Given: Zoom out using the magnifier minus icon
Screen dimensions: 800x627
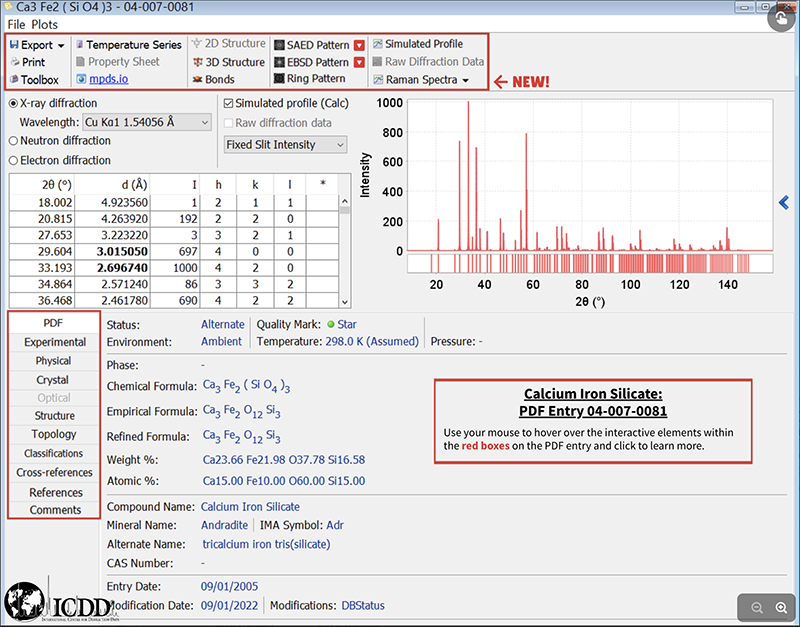Looking at the screenshot, I should click(x=757, y=608).
